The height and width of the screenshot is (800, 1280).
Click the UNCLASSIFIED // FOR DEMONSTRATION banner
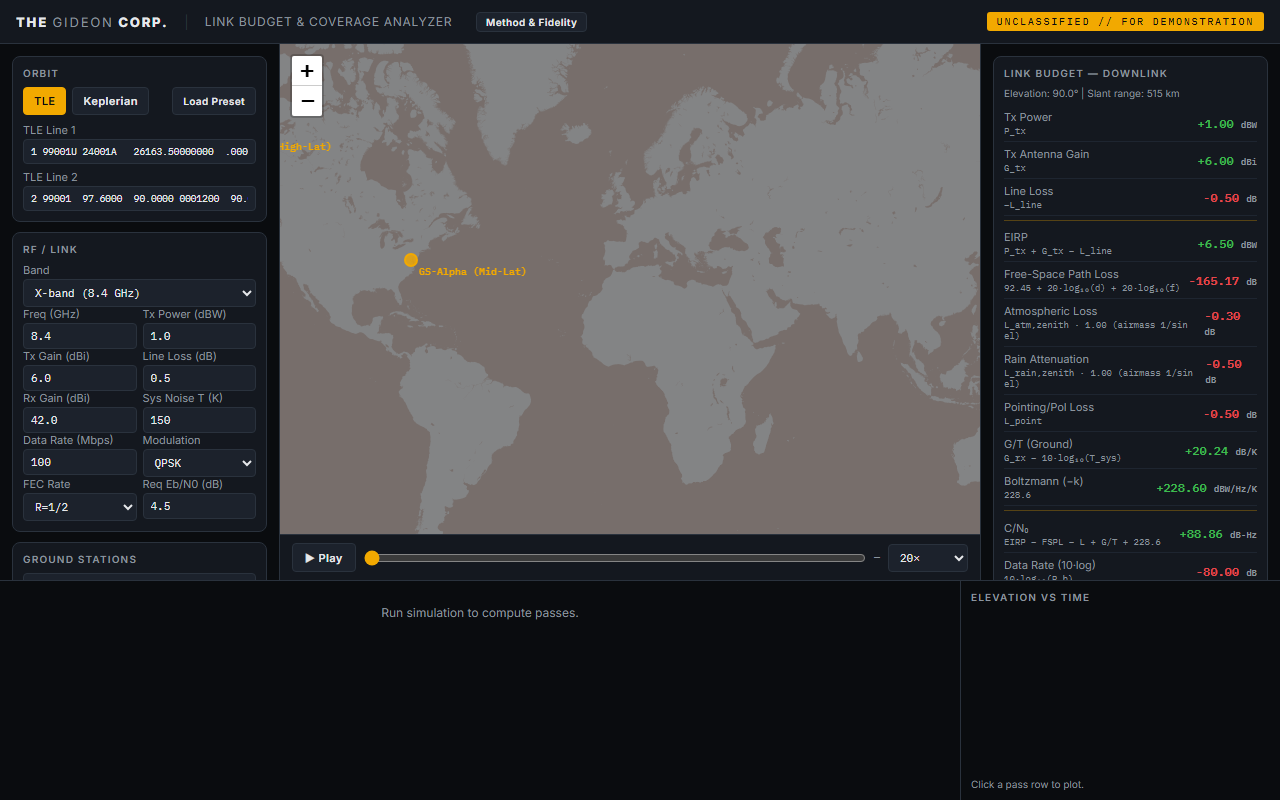click(1125, 22)
